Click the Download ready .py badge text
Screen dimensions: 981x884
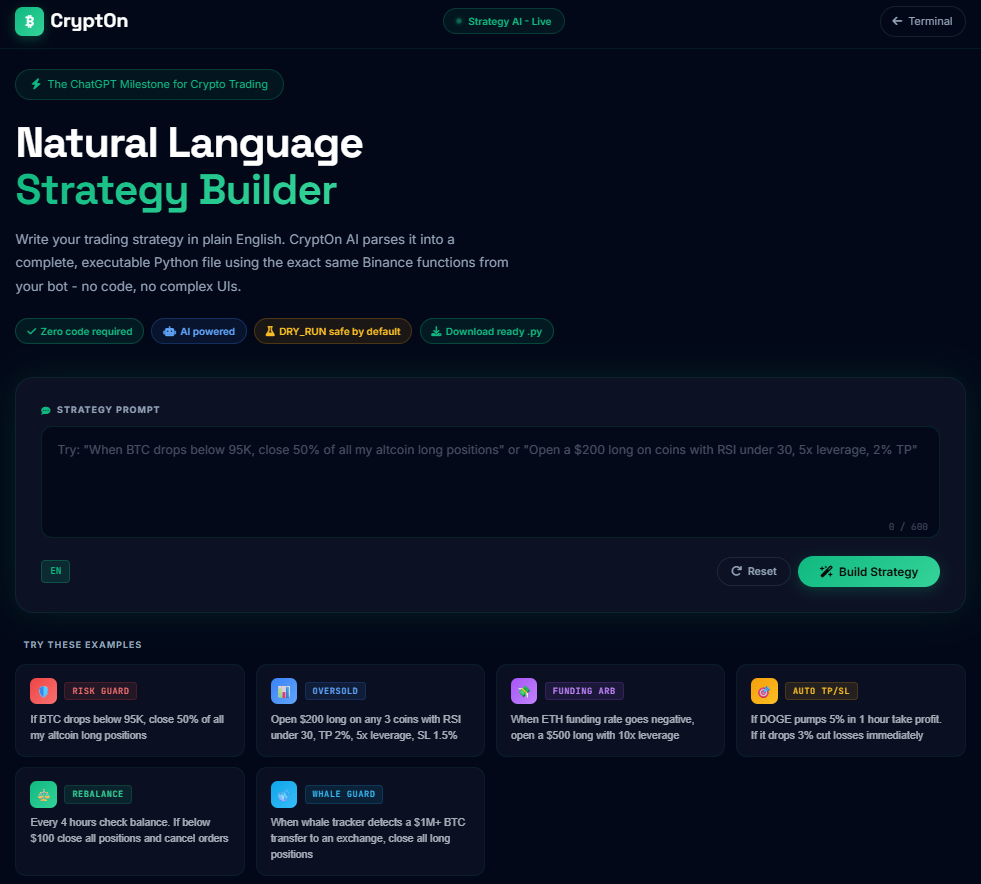(494, 332)
